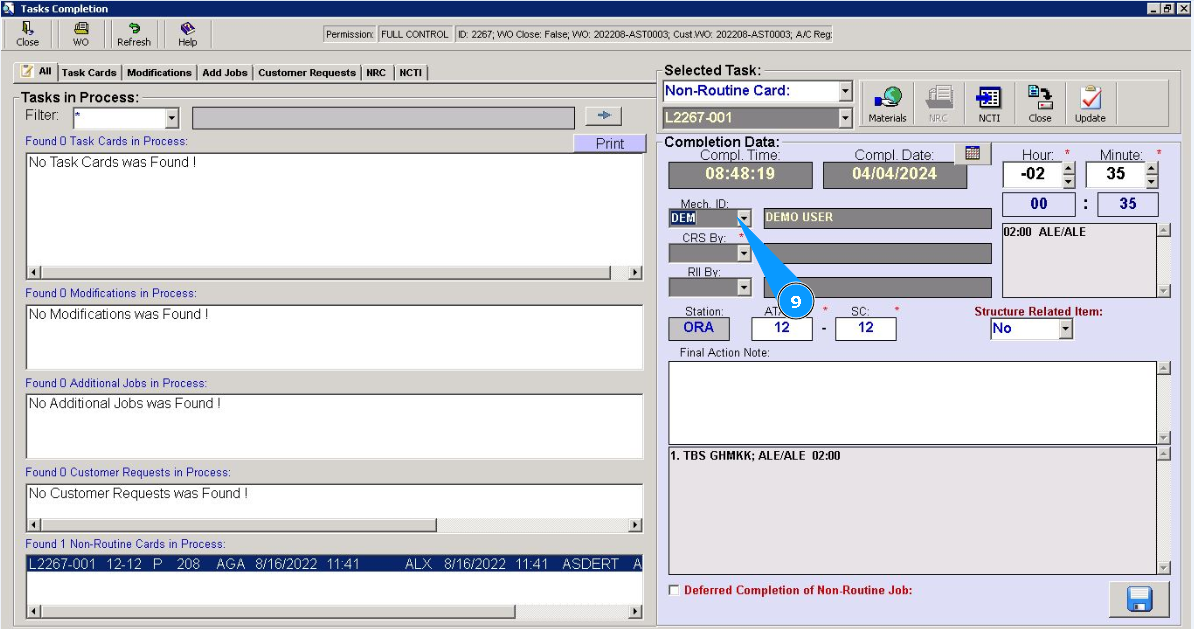
Task: Click the ATA chapter input field
Action: [782, 328]
